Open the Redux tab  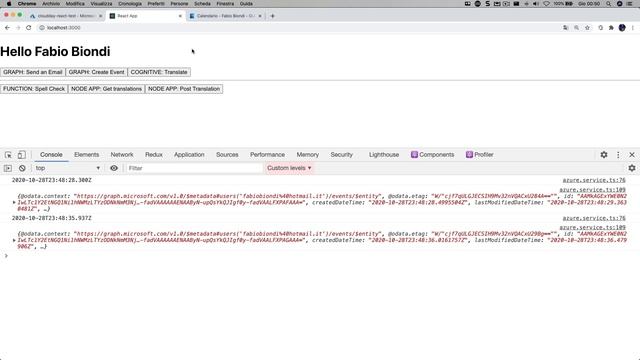click(x=153, y=155)
